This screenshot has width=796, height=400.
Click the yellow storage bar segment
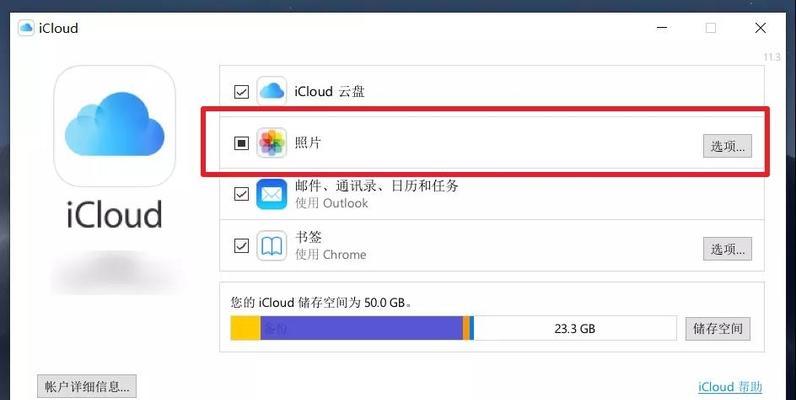246,328
